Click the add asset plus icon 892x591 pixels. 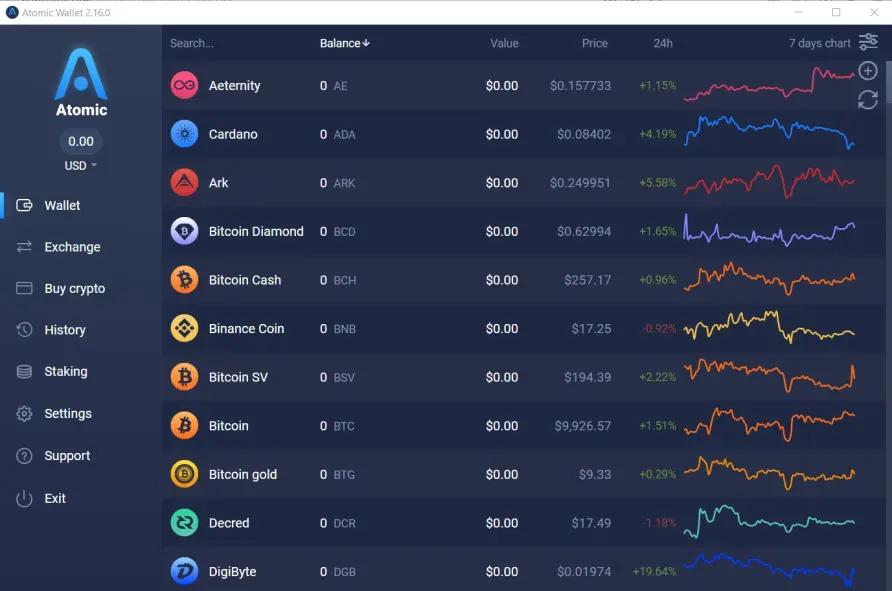coord(868,71)
